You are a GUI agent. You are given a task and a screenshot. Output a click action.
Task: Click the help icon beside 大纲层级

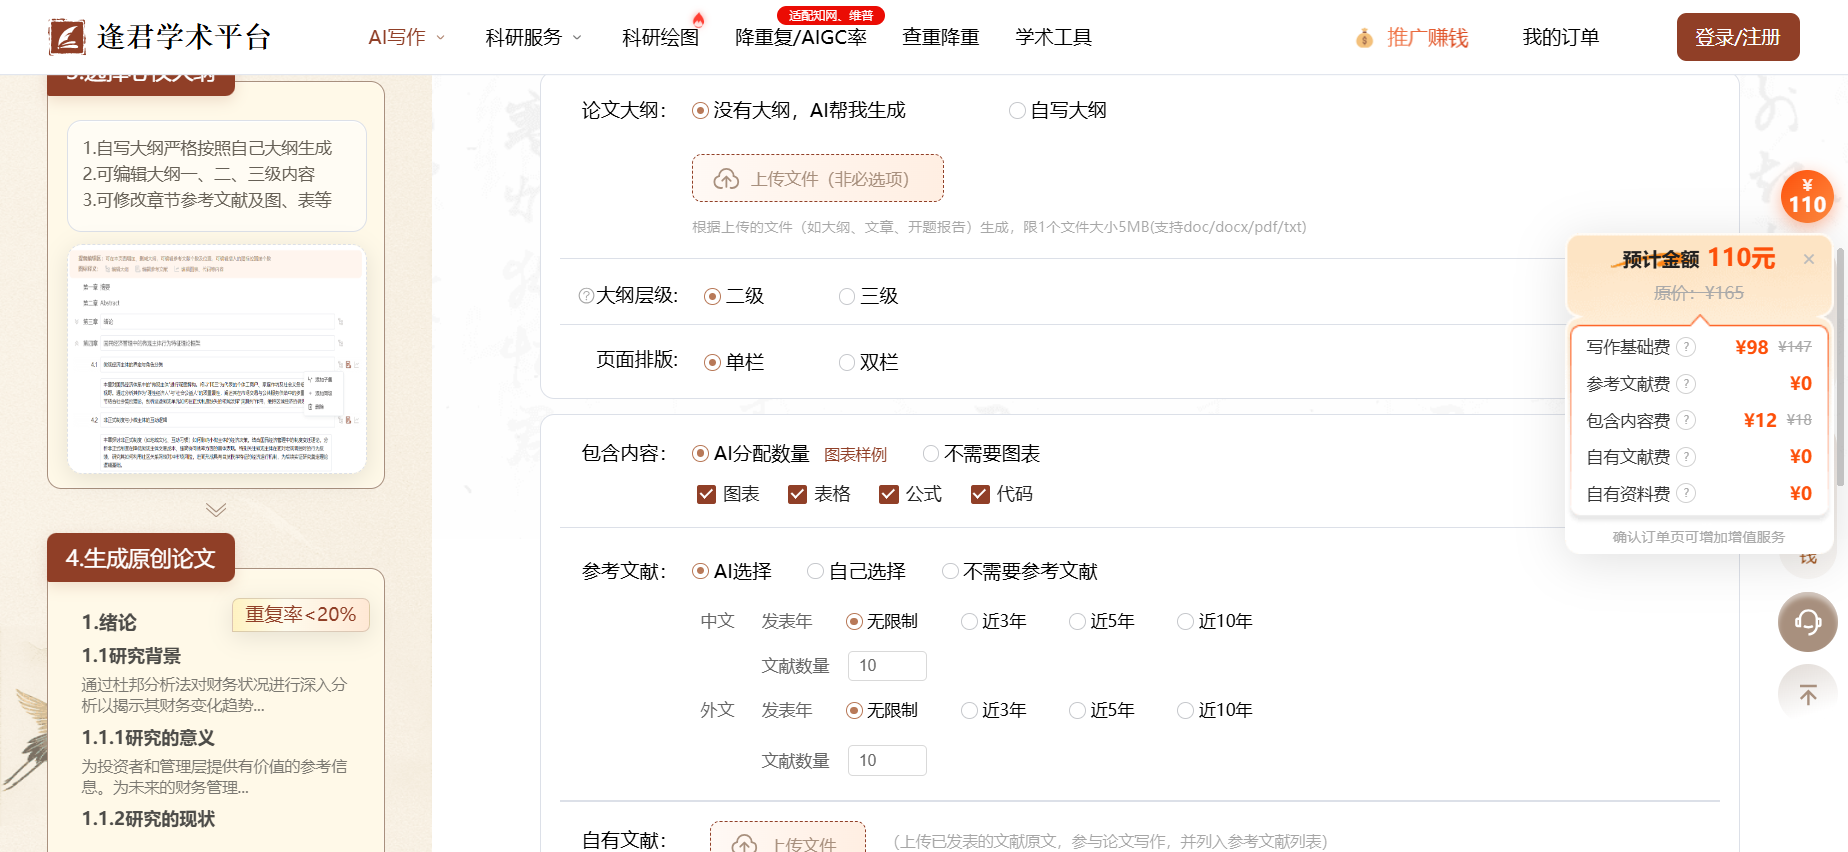pyautogui.click(x=586, y=296)
